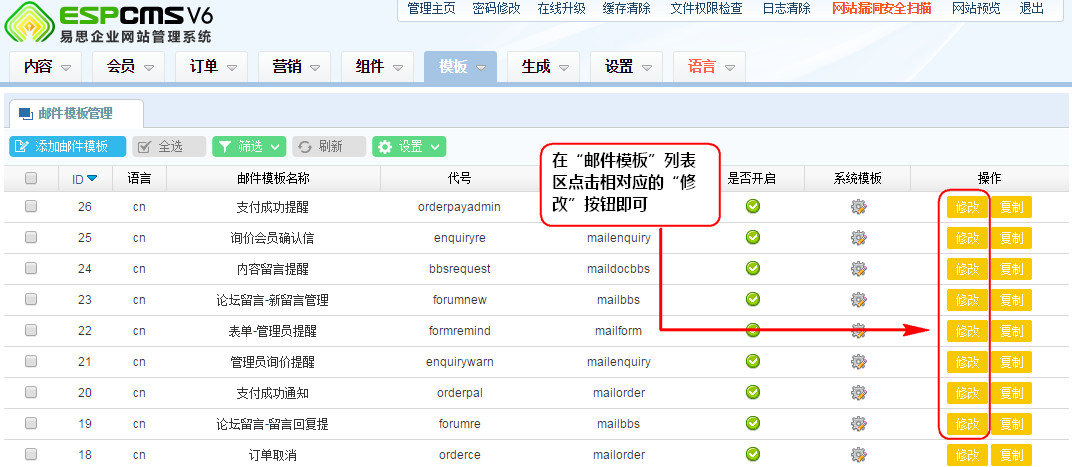This screenshot has width=1072, height=467.
Task: Toggle enabled status for 论坛留言-留言回复提 row
Action: click(x=753, y=423)
